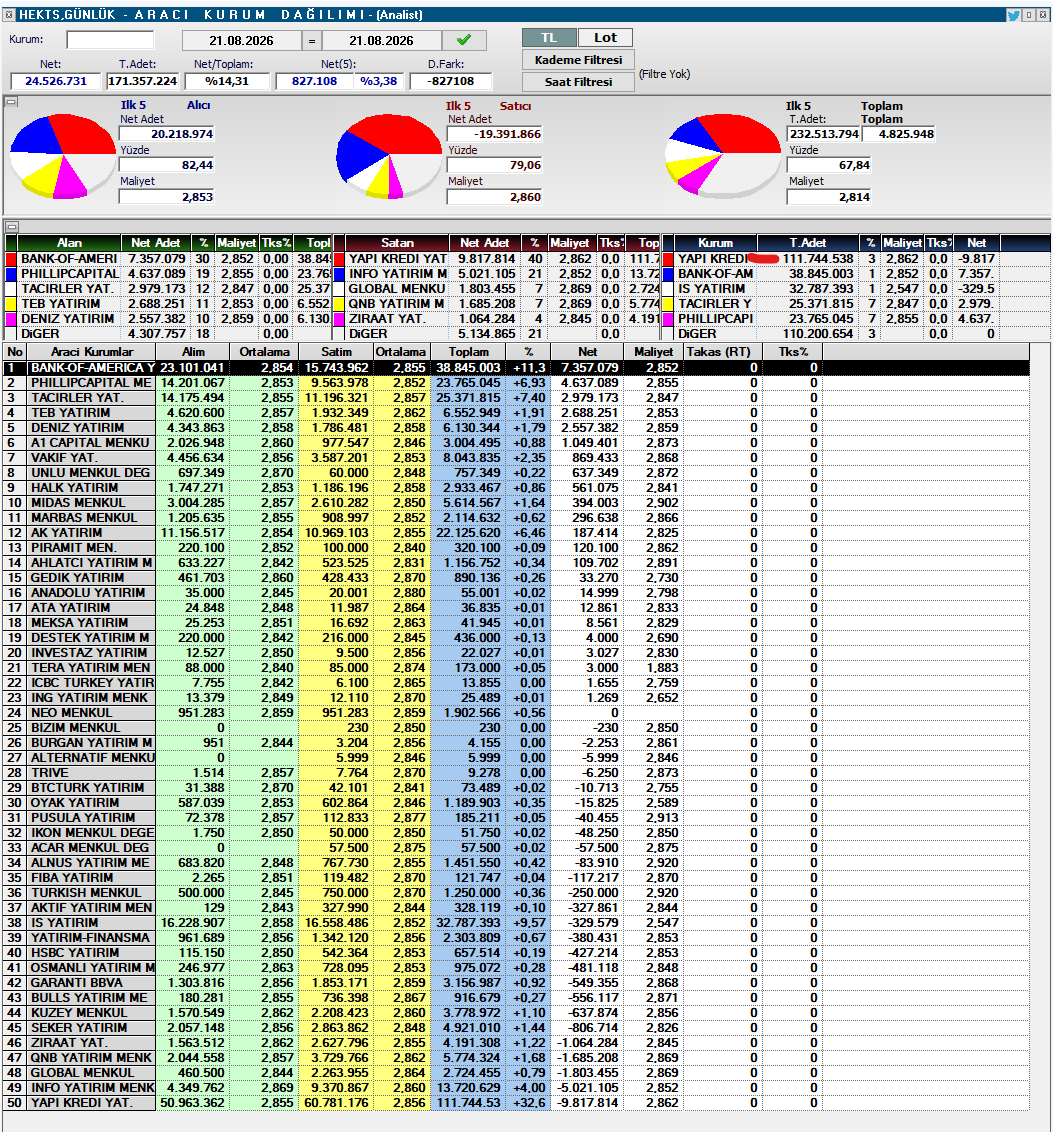Select KUZEY MENKUL row
The width and height of the screenshot is (1053, 1132).
(516, 1013)
